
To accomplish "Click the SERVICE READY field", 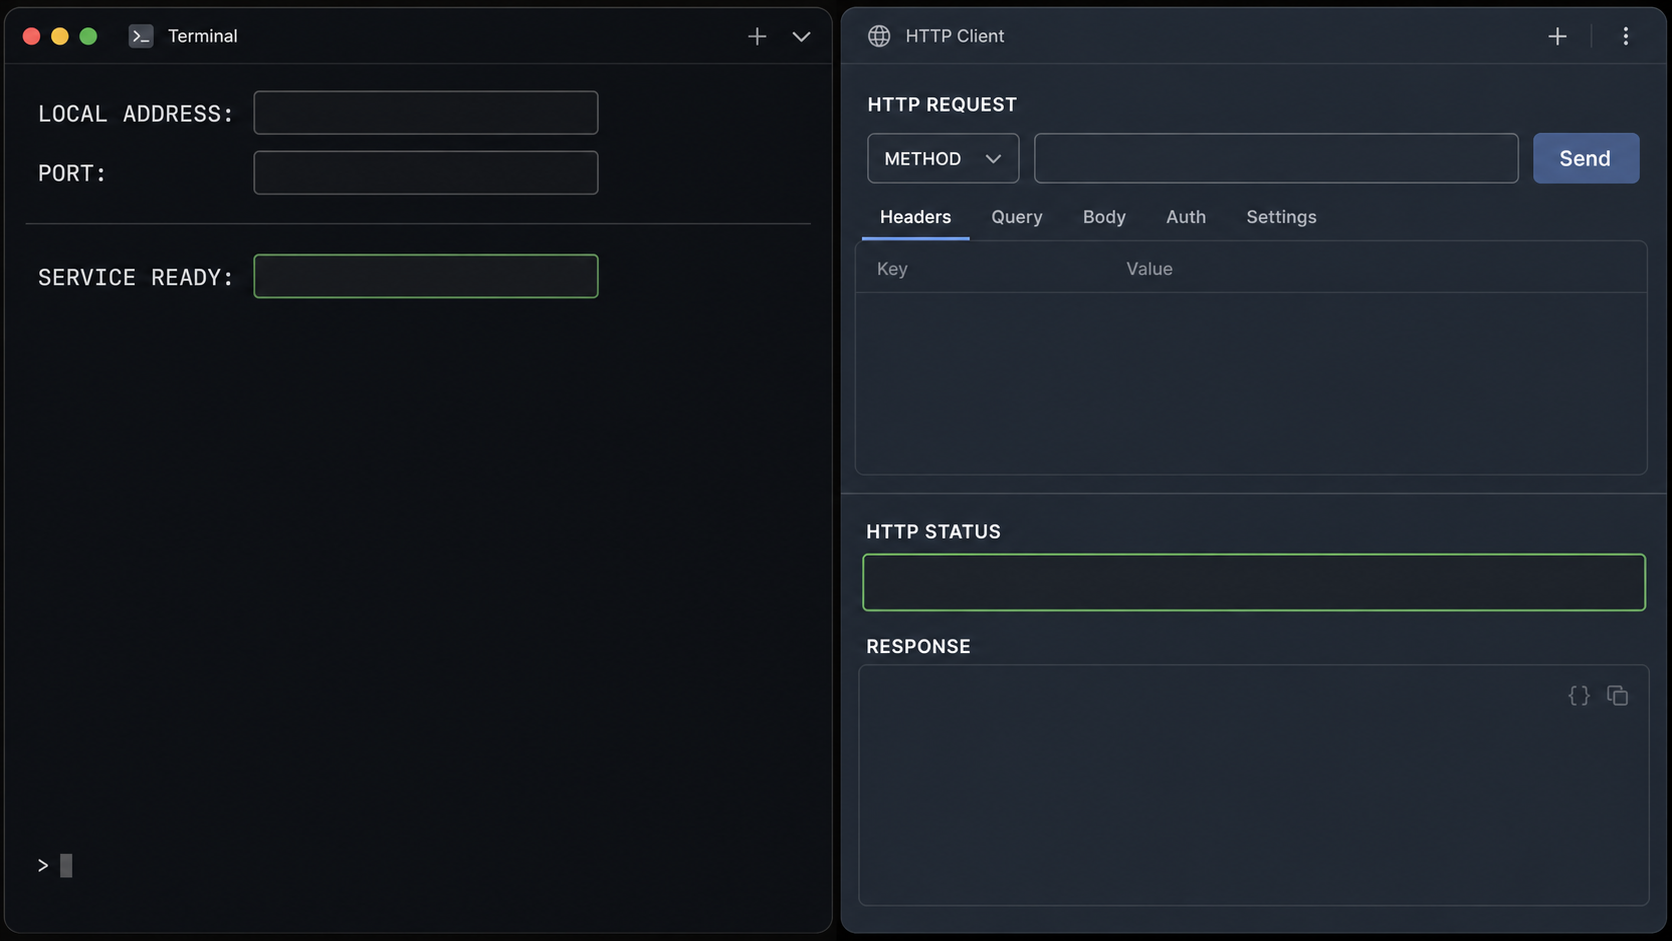I will [426, 276].
